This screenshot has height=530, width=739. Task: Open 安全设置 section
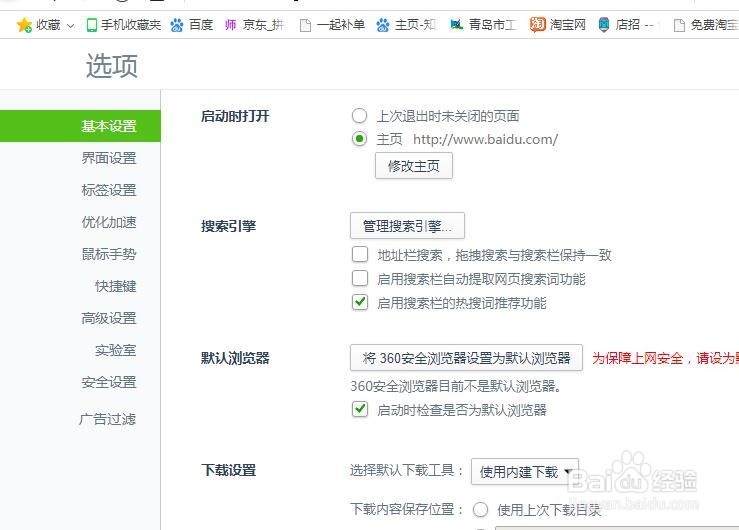pyautogui.click(x=109, y=382)
